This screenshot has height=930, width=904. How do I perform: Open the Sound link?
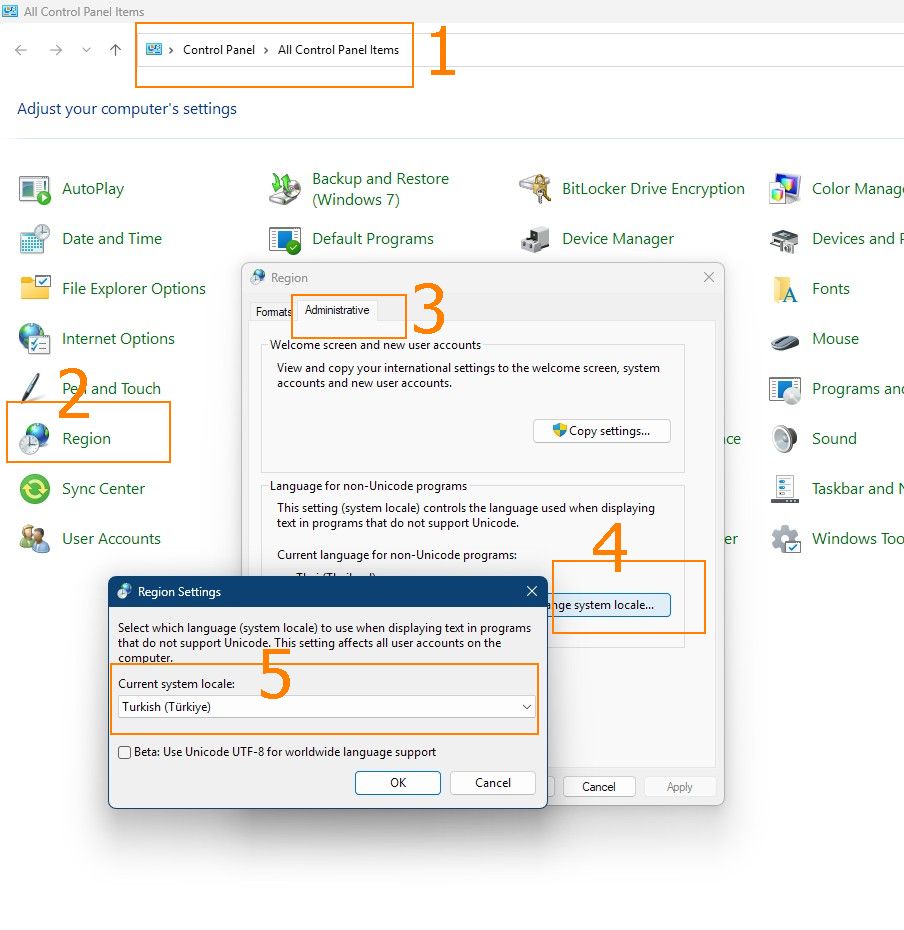pyautogui.click(x=834, y=438)
